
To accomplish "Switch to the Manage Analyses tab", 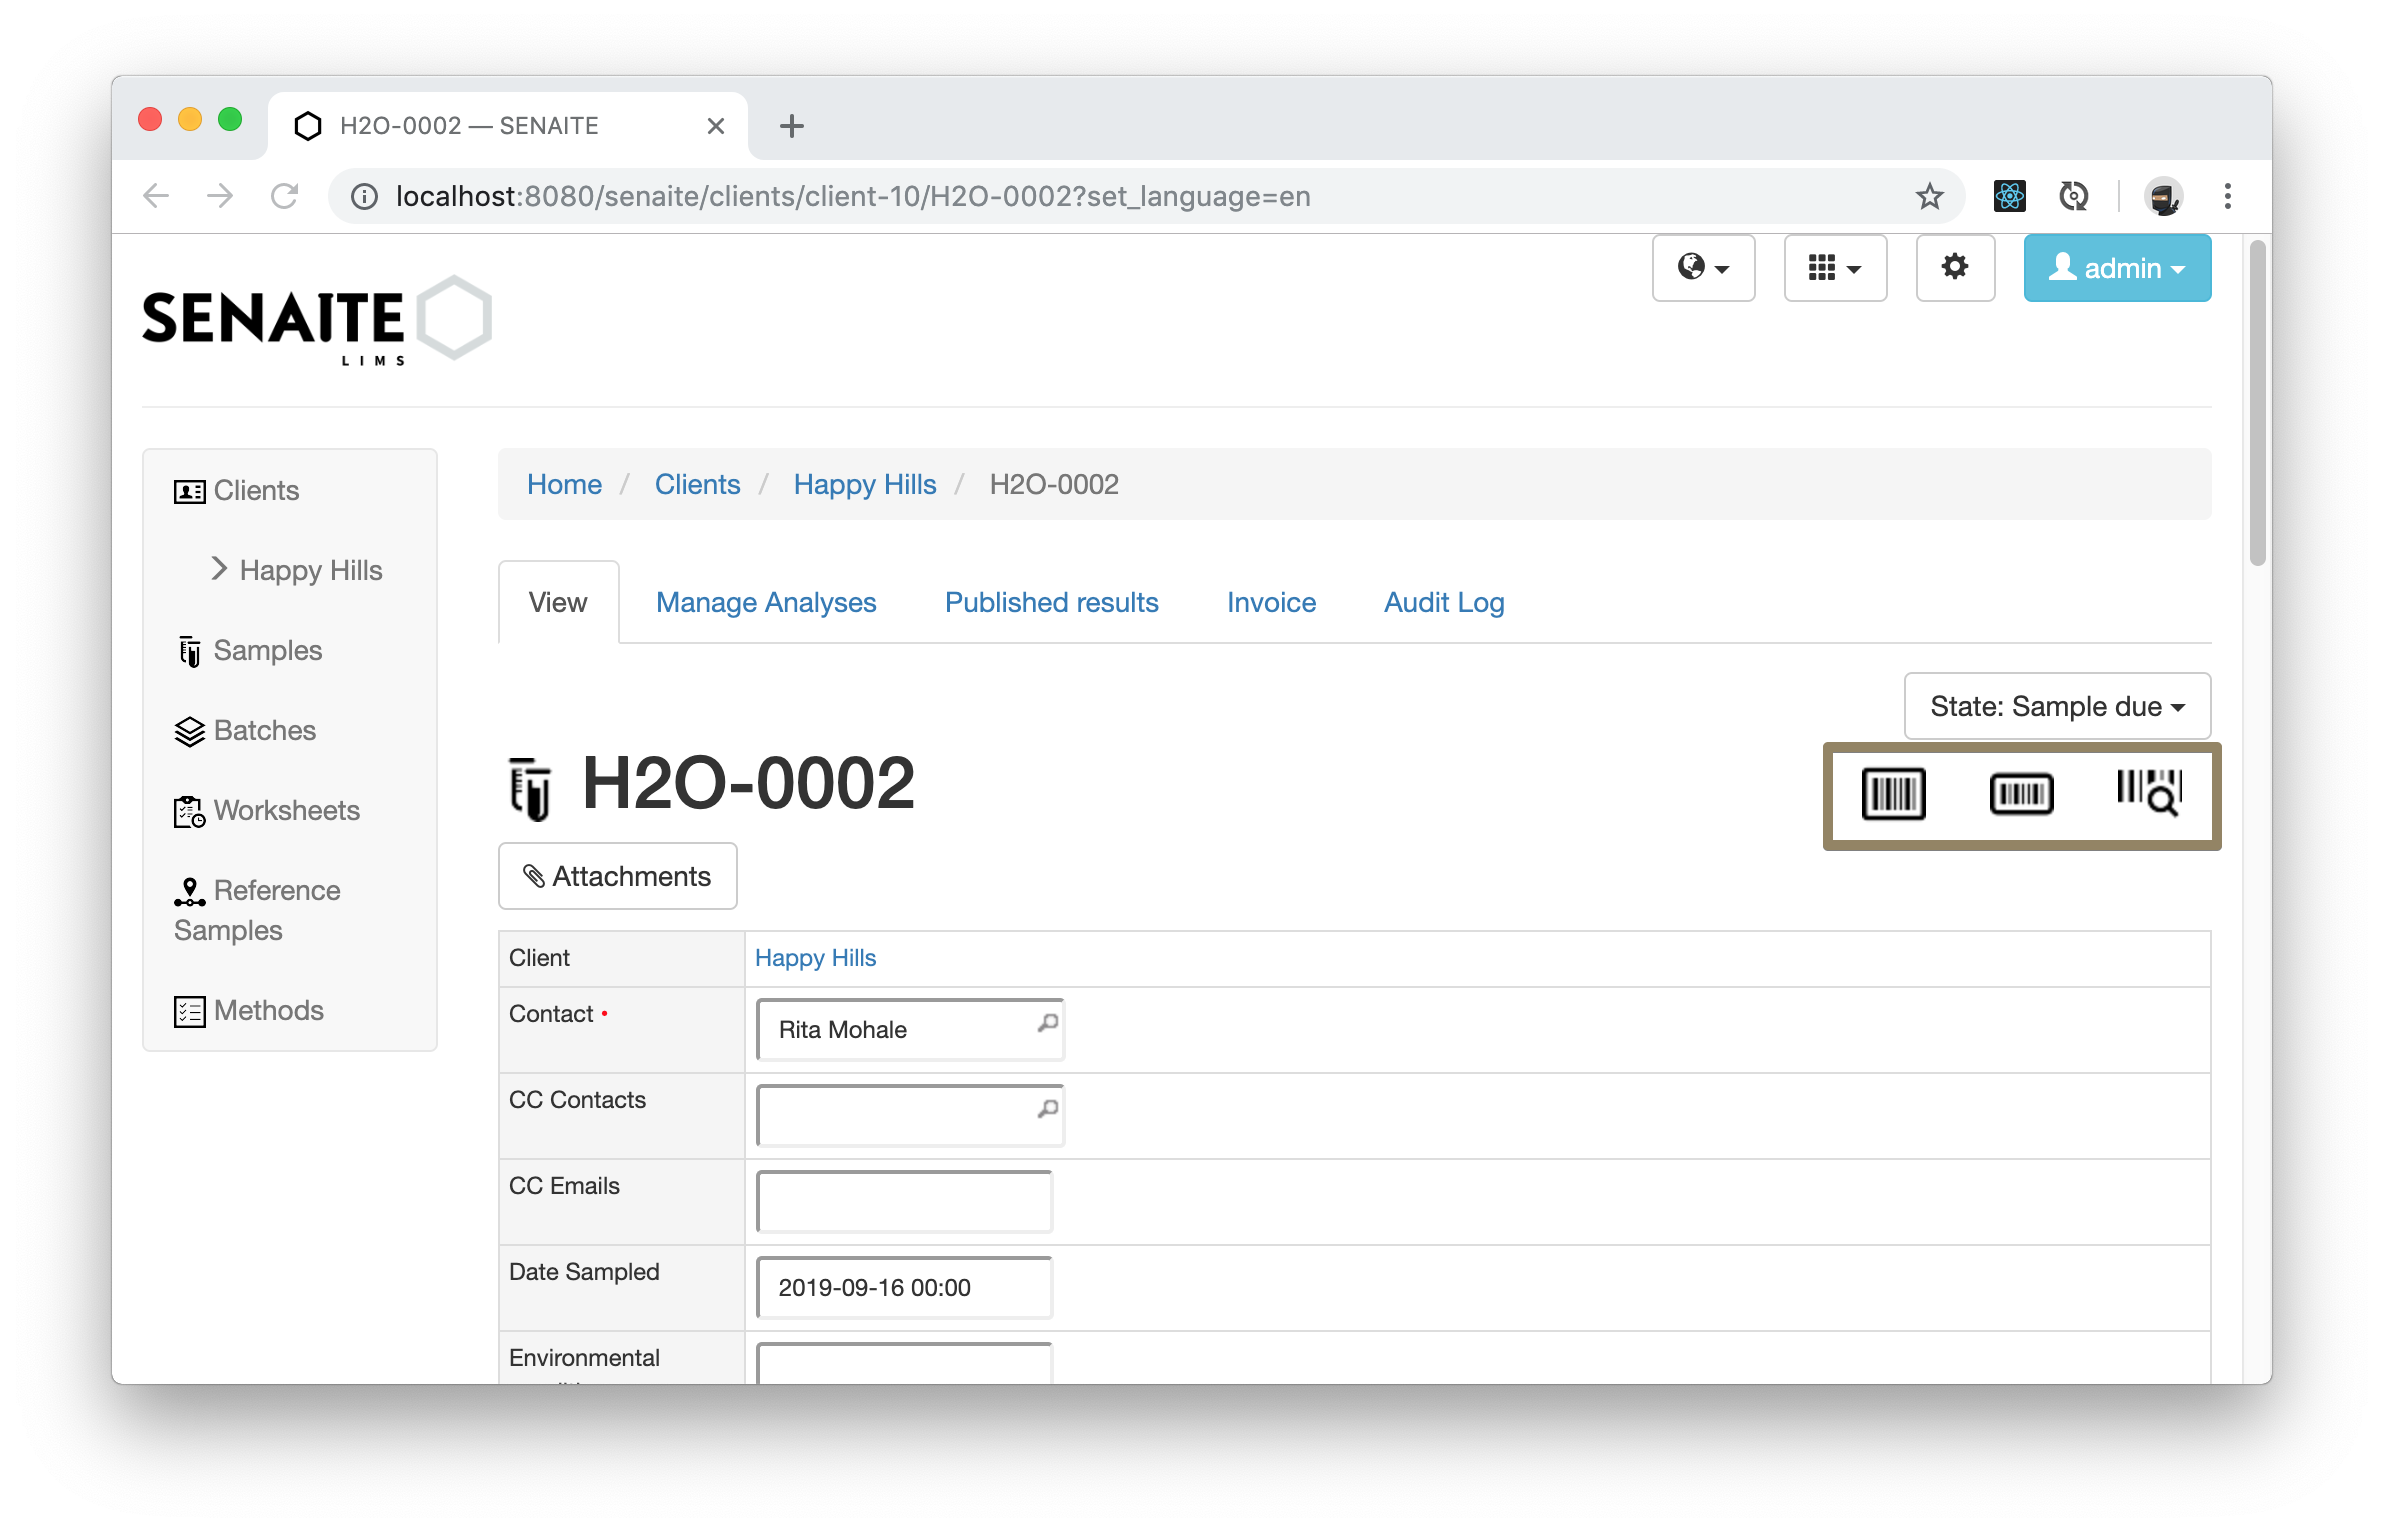I will click(765, 602).
